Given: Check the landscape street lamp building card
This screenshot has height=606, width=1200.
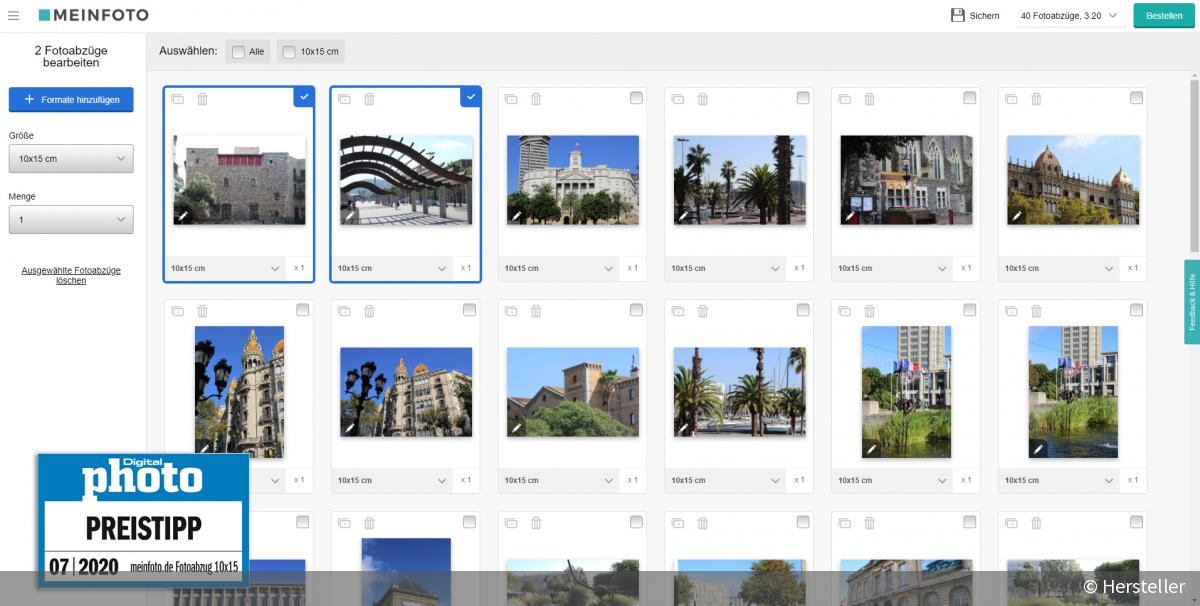Looking at the screenshot, I should (469, 310).
